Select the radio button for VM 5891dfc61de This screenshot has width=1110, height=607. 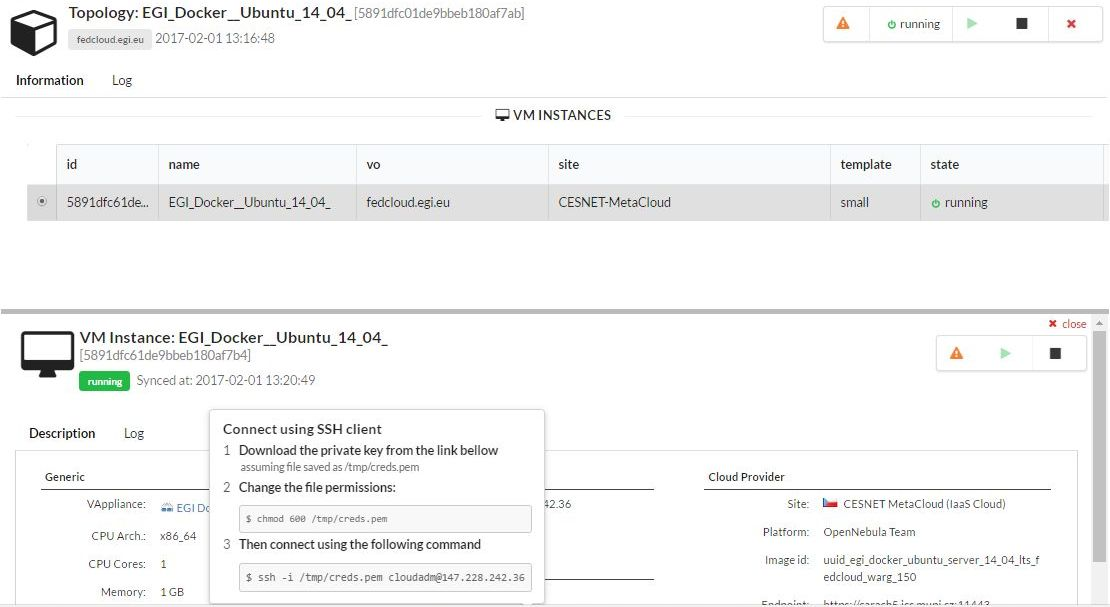[40, 201]
